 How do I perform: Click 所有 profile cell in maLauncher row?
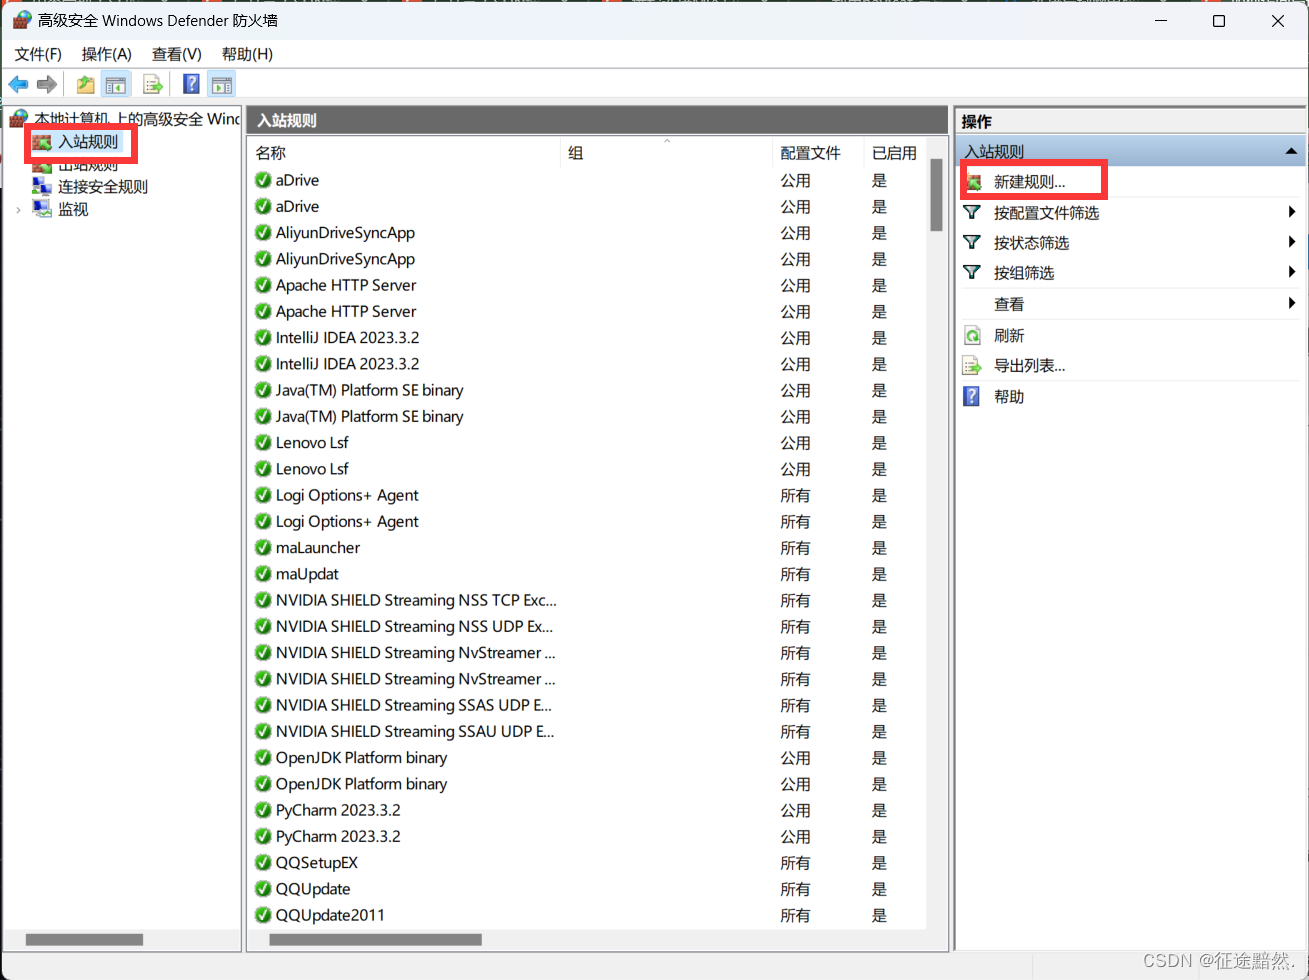click(x=796, y=548)
